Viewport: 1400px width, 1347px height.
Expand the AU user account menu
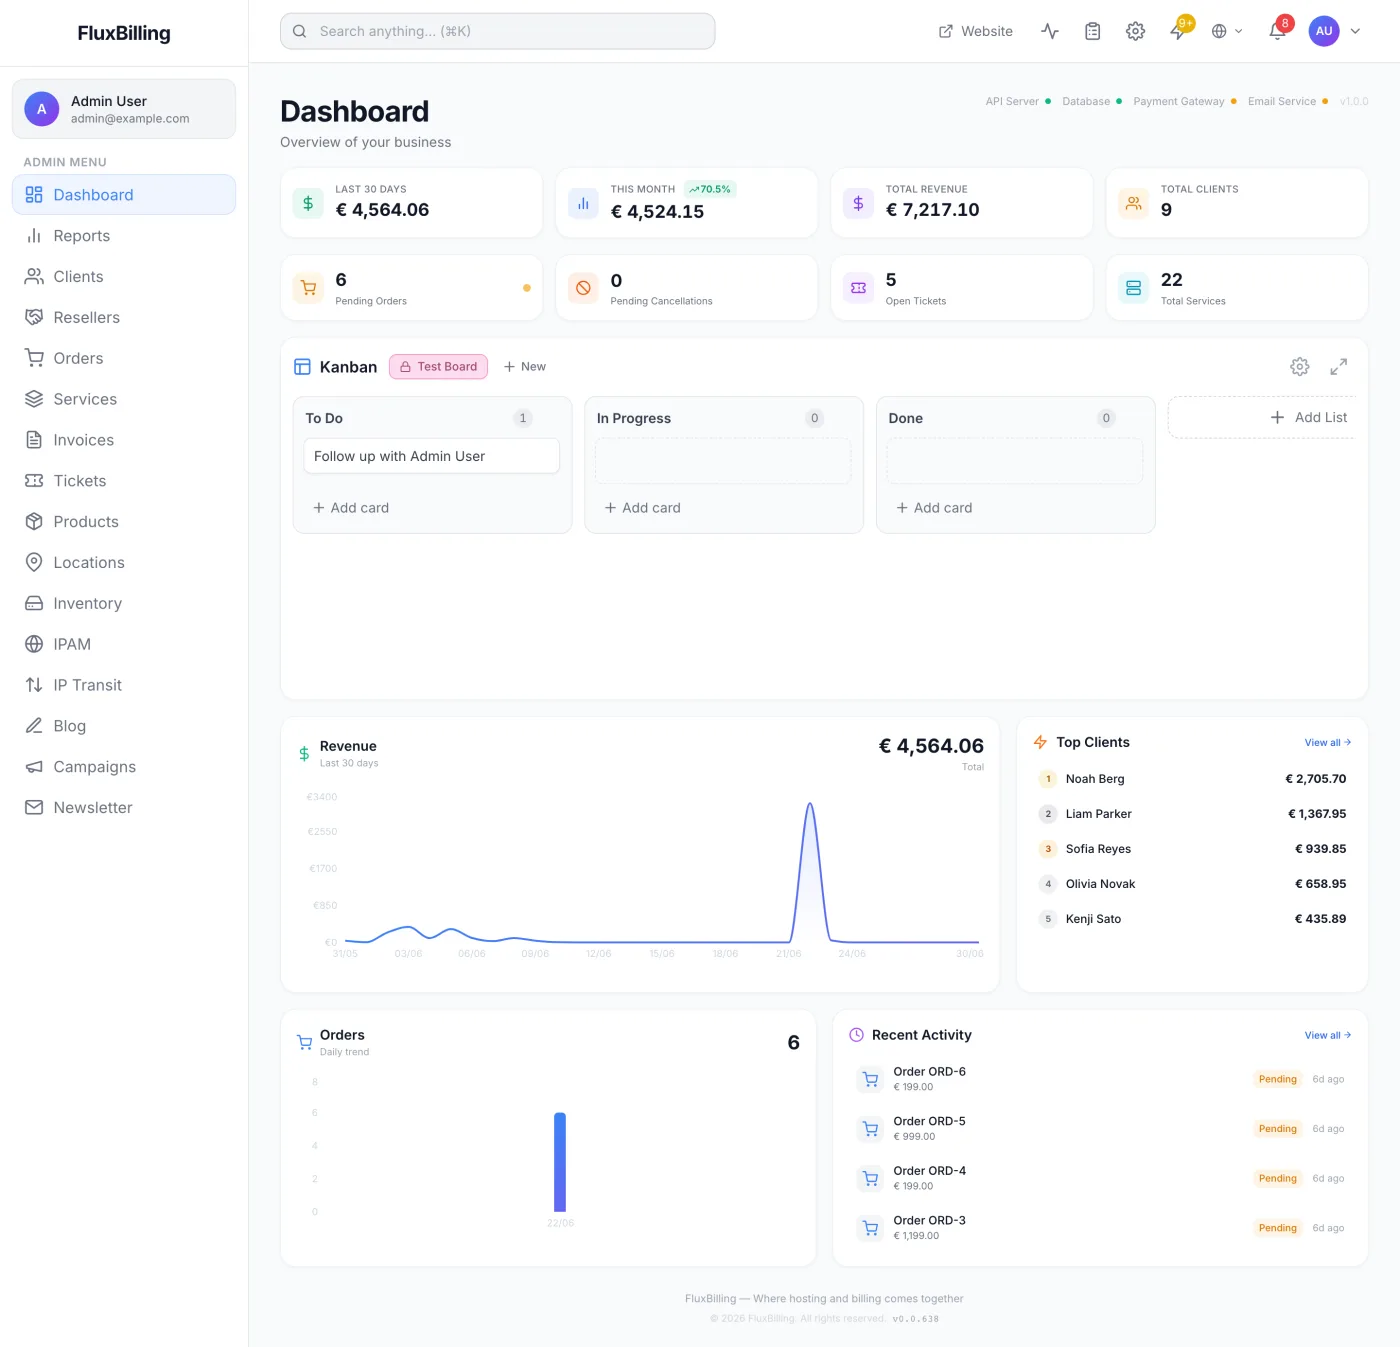(x=1335, y=31)
